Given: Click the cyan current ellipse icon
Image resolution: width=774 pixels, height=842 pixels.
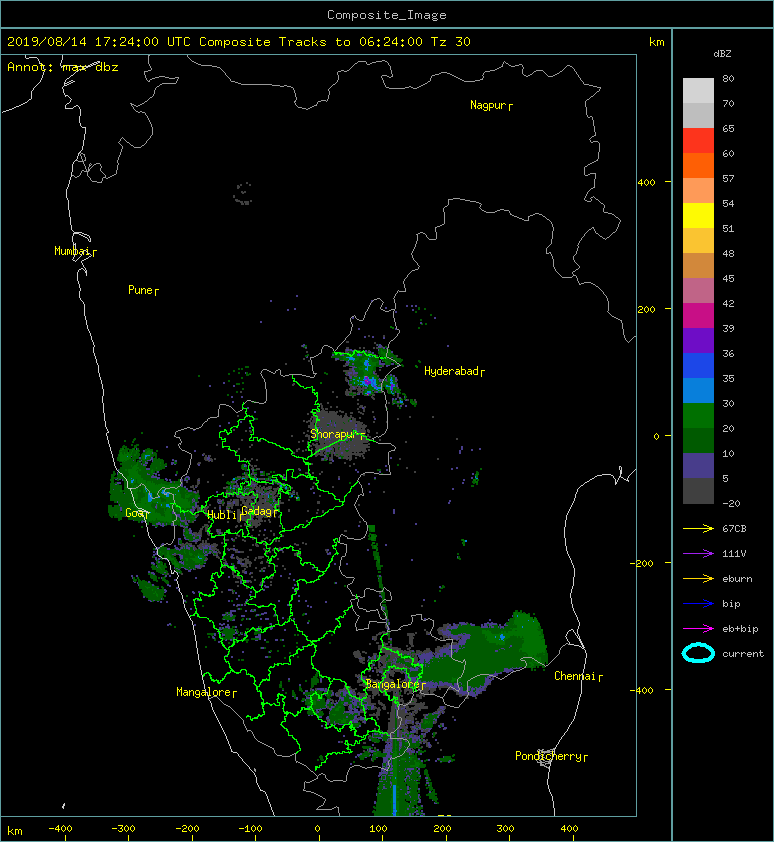Looking at the screenshot, I should tap(698, 653).
